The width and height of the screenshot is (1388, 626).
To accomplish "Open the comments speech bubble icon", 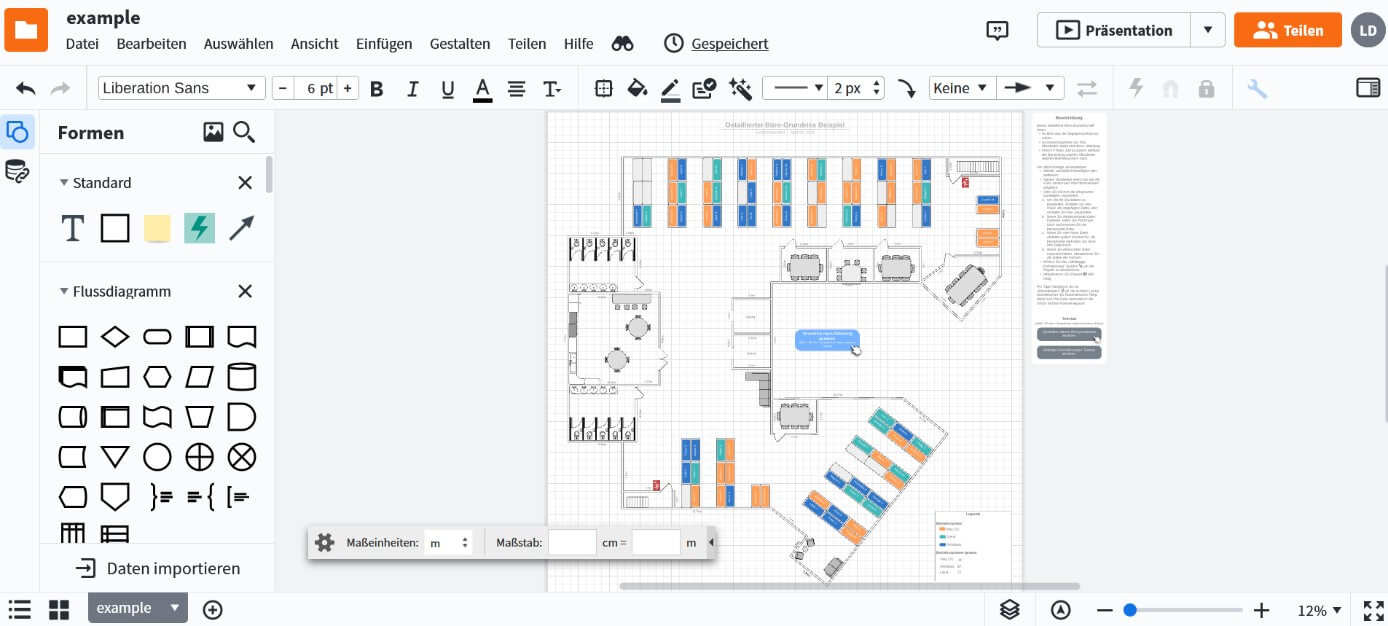I will tap(997, 30).
